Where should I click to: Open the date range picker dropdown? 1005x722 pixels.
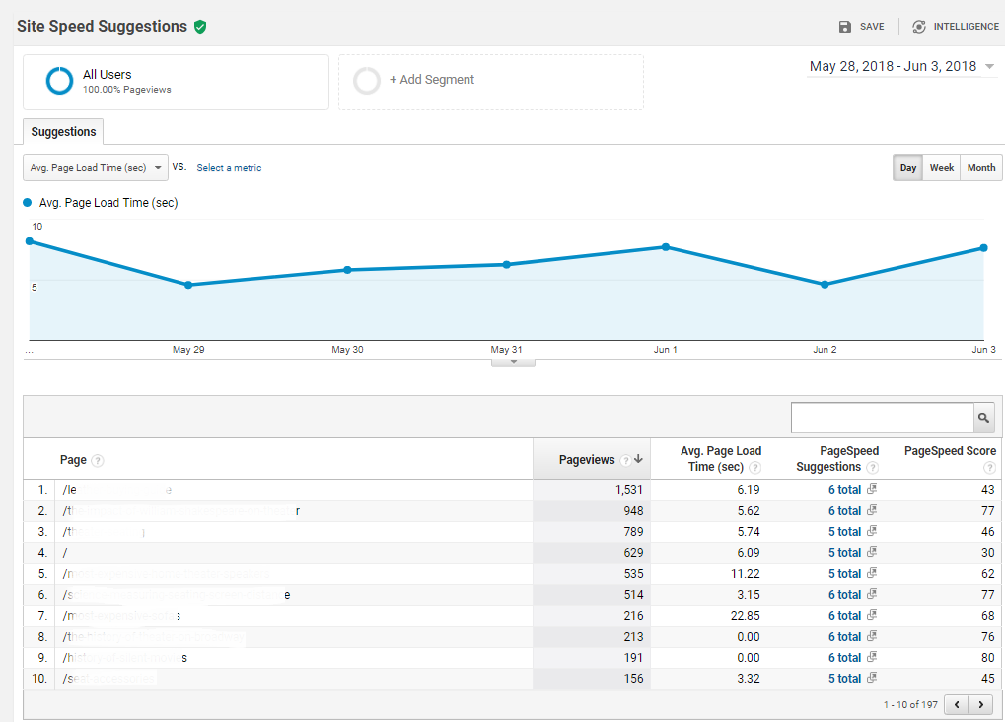click(x=901, y=67)
